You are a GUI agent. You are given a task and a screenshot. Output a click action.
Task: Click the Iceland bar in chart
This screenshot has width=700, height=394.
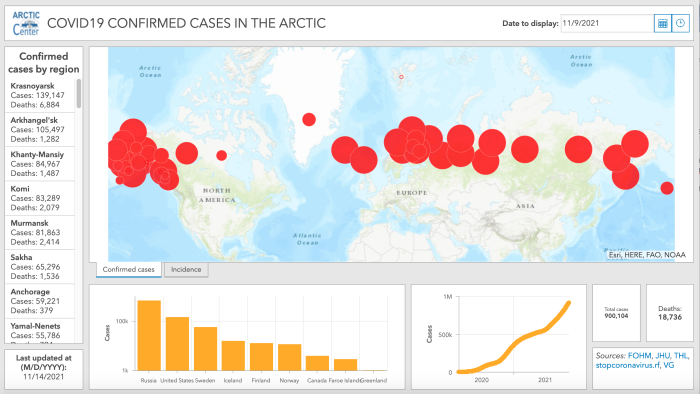pos(233,356)
